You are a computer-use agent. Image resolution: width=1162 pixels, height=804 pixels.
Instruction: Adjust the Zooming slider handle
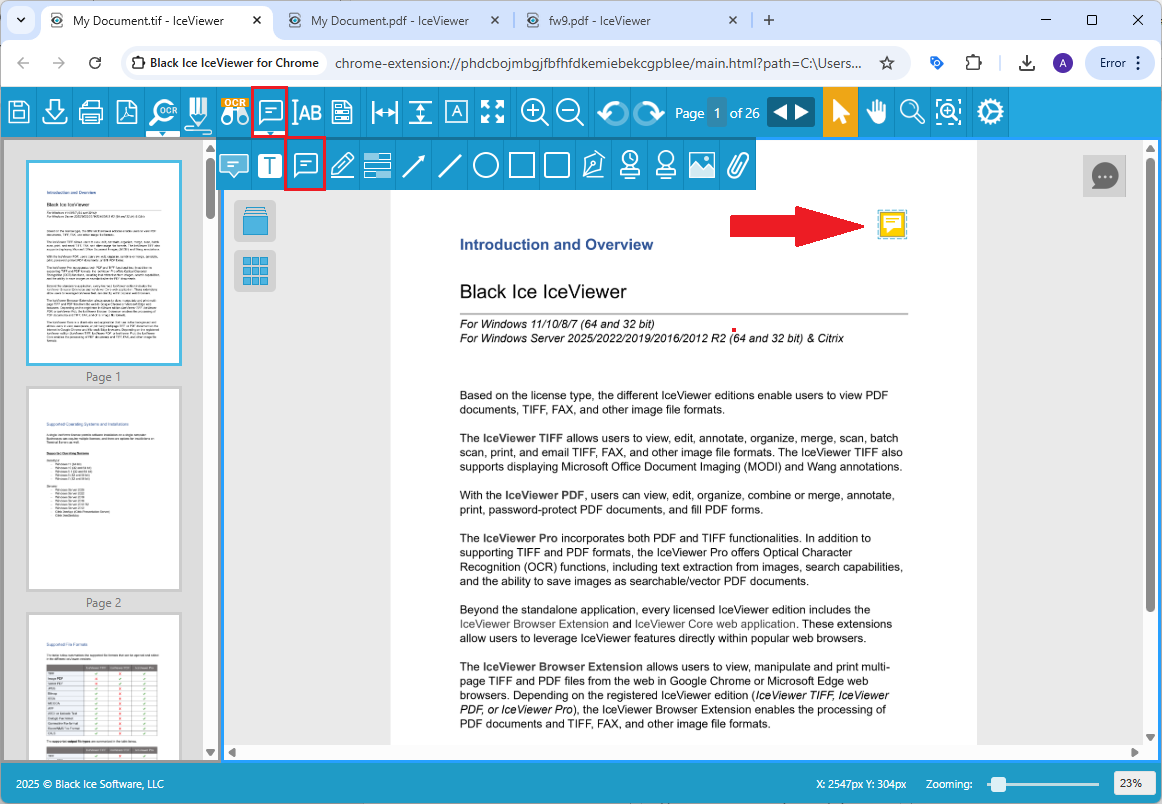(x=998, y=784)
